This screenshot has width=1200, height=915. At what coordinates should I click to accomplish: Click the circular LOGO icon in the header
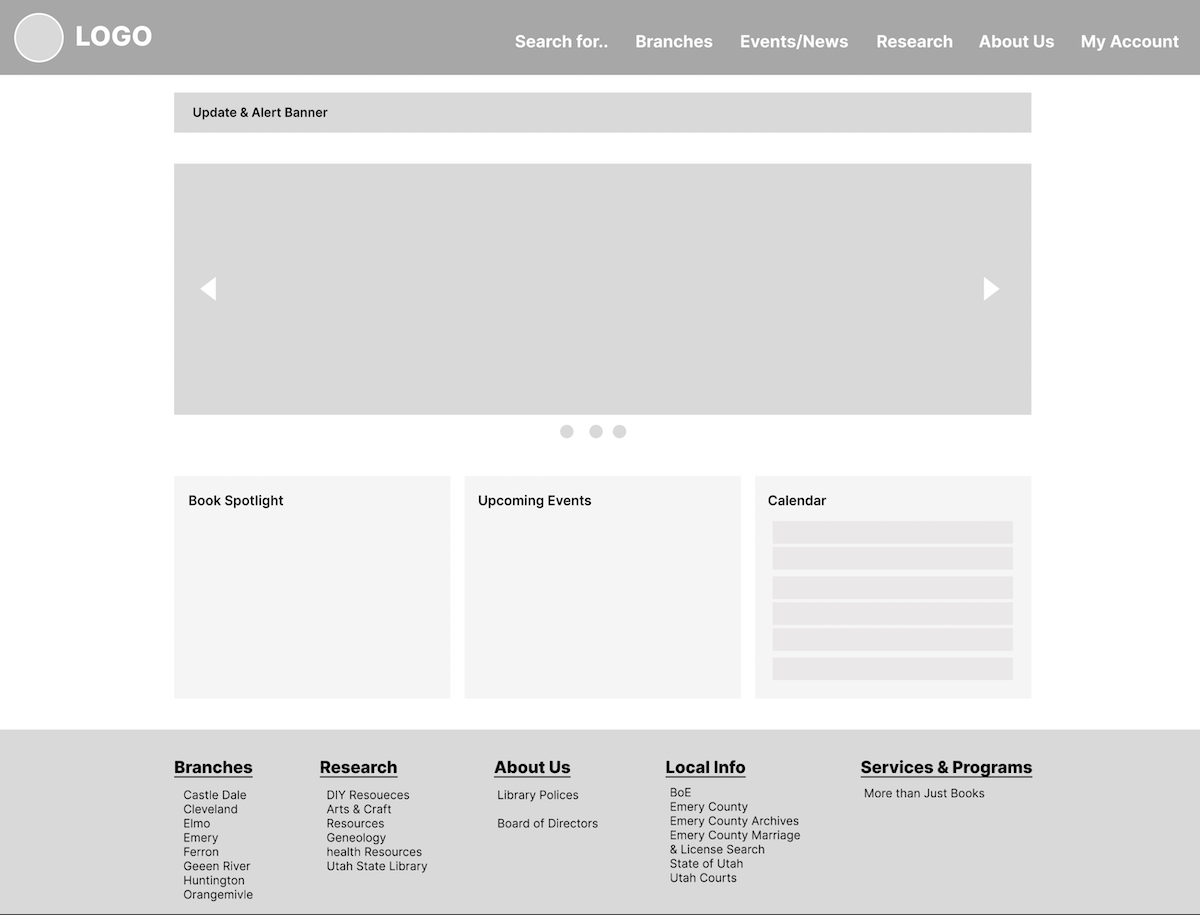(39, 38)
